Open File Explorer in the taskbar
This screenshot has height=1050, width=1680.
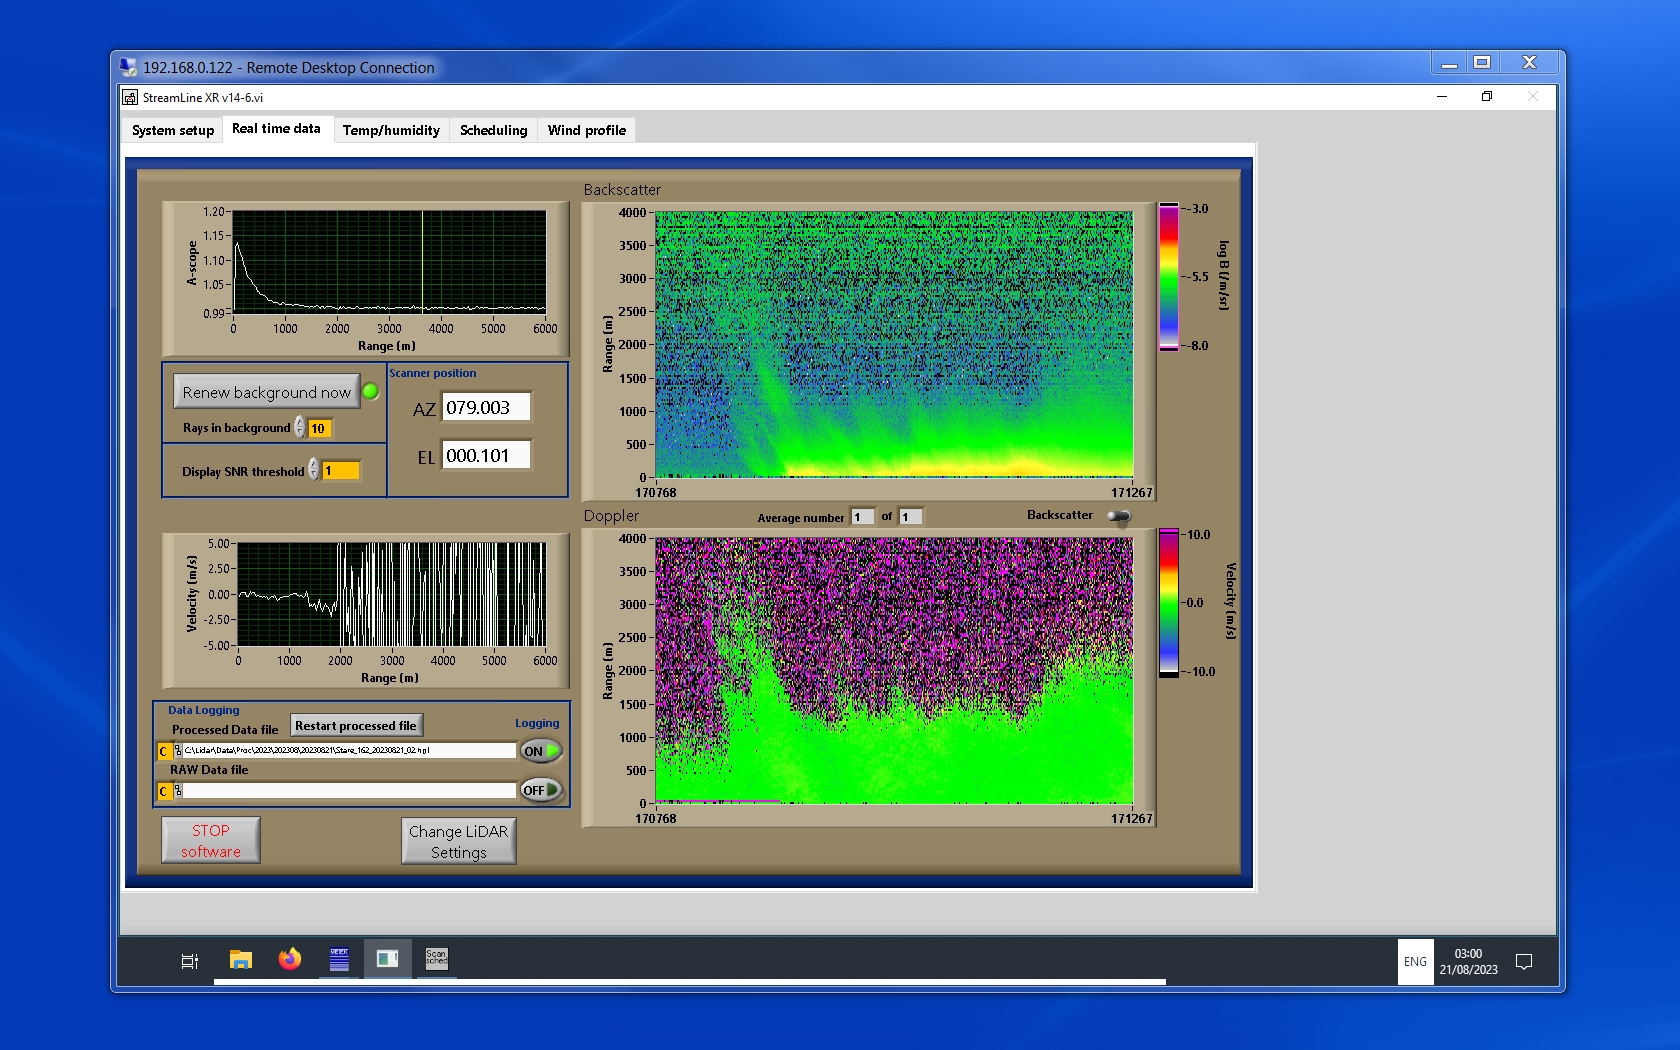(240, 960)
